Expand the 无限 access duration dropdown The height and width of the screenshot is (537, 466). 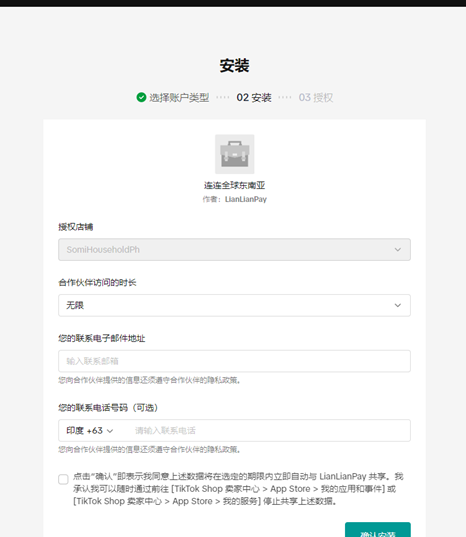[235, 305]
